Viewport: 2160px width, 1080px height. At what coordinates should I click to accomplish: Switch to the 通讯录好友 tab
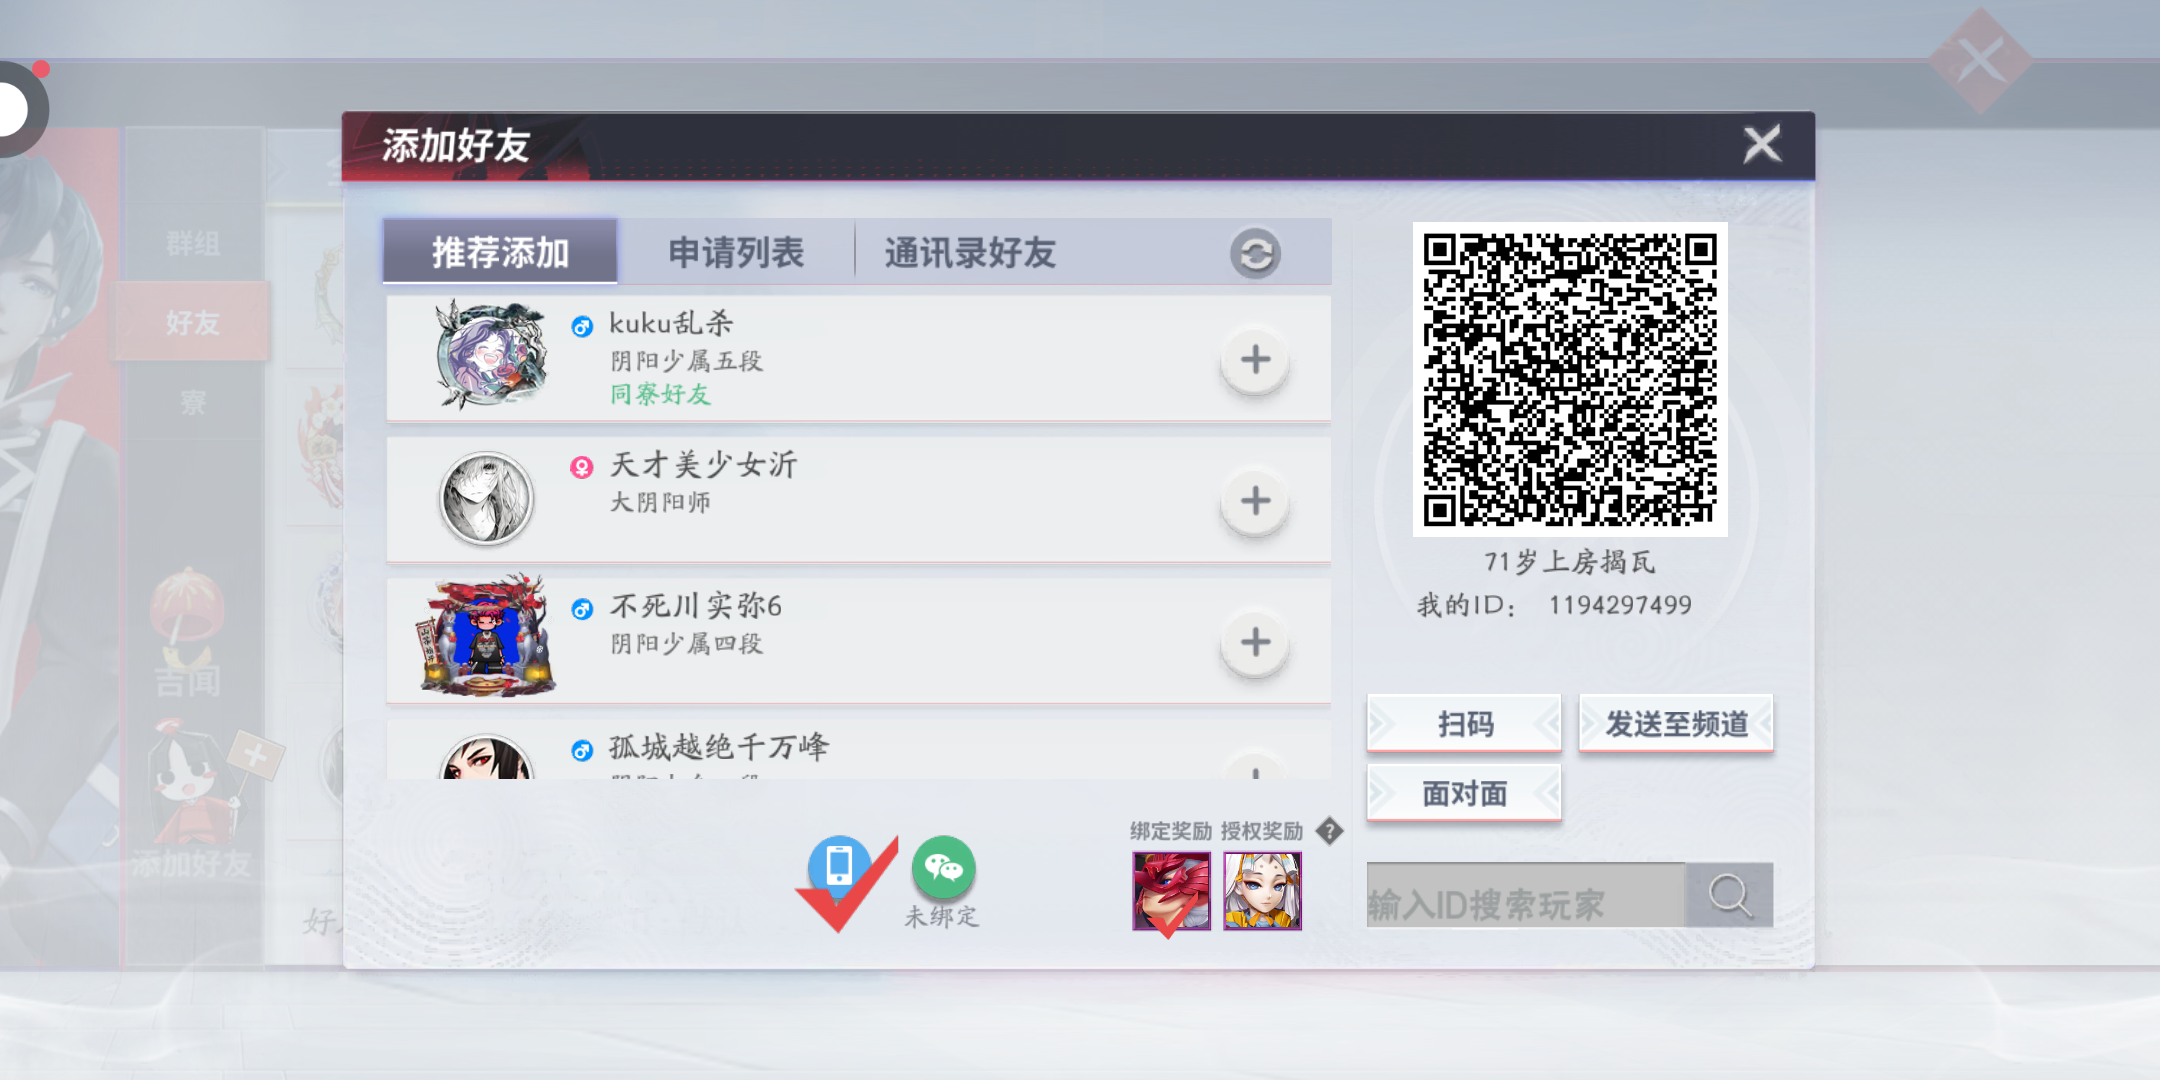point(969,252)
